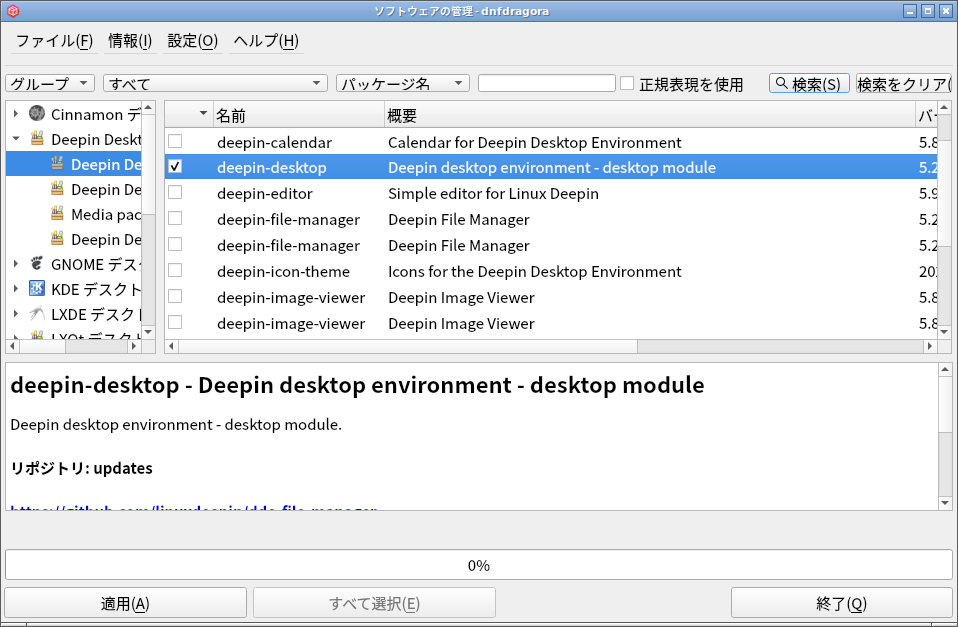The image size is (958, 627).
Task: Click the description pane scroll down arrow
Action: point(945,503)
